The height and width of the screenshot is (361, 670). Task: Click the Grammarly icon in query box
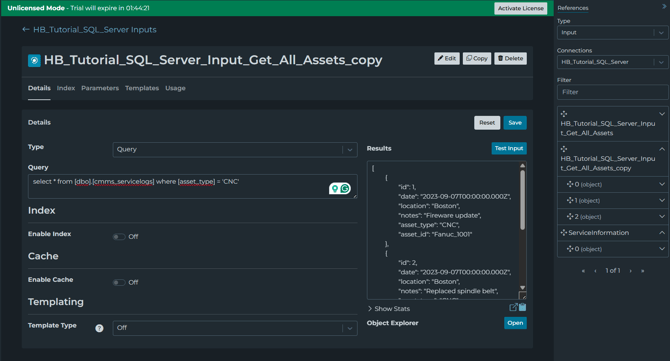tap(345, 188)
